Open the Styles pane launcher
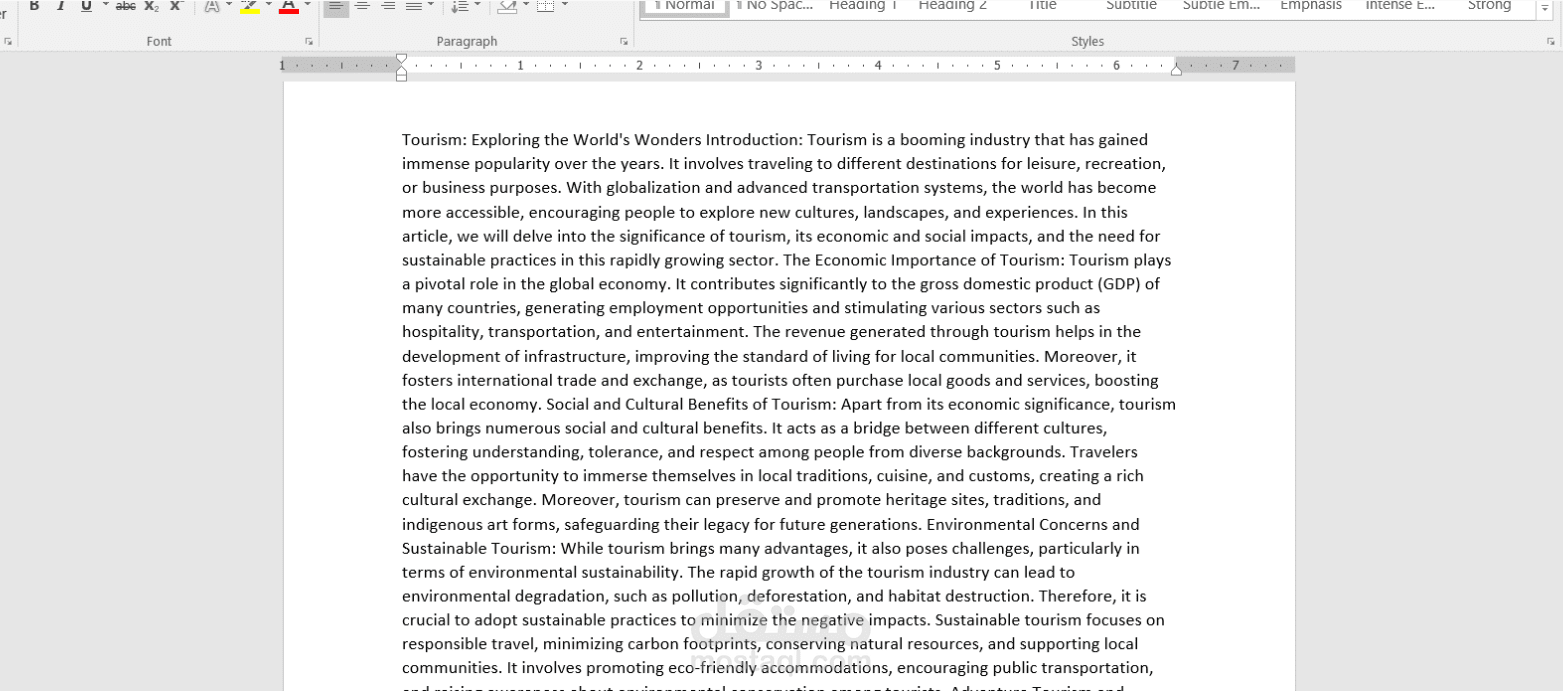This screenshot has height=691, width=1563. tap(1551, 42)
